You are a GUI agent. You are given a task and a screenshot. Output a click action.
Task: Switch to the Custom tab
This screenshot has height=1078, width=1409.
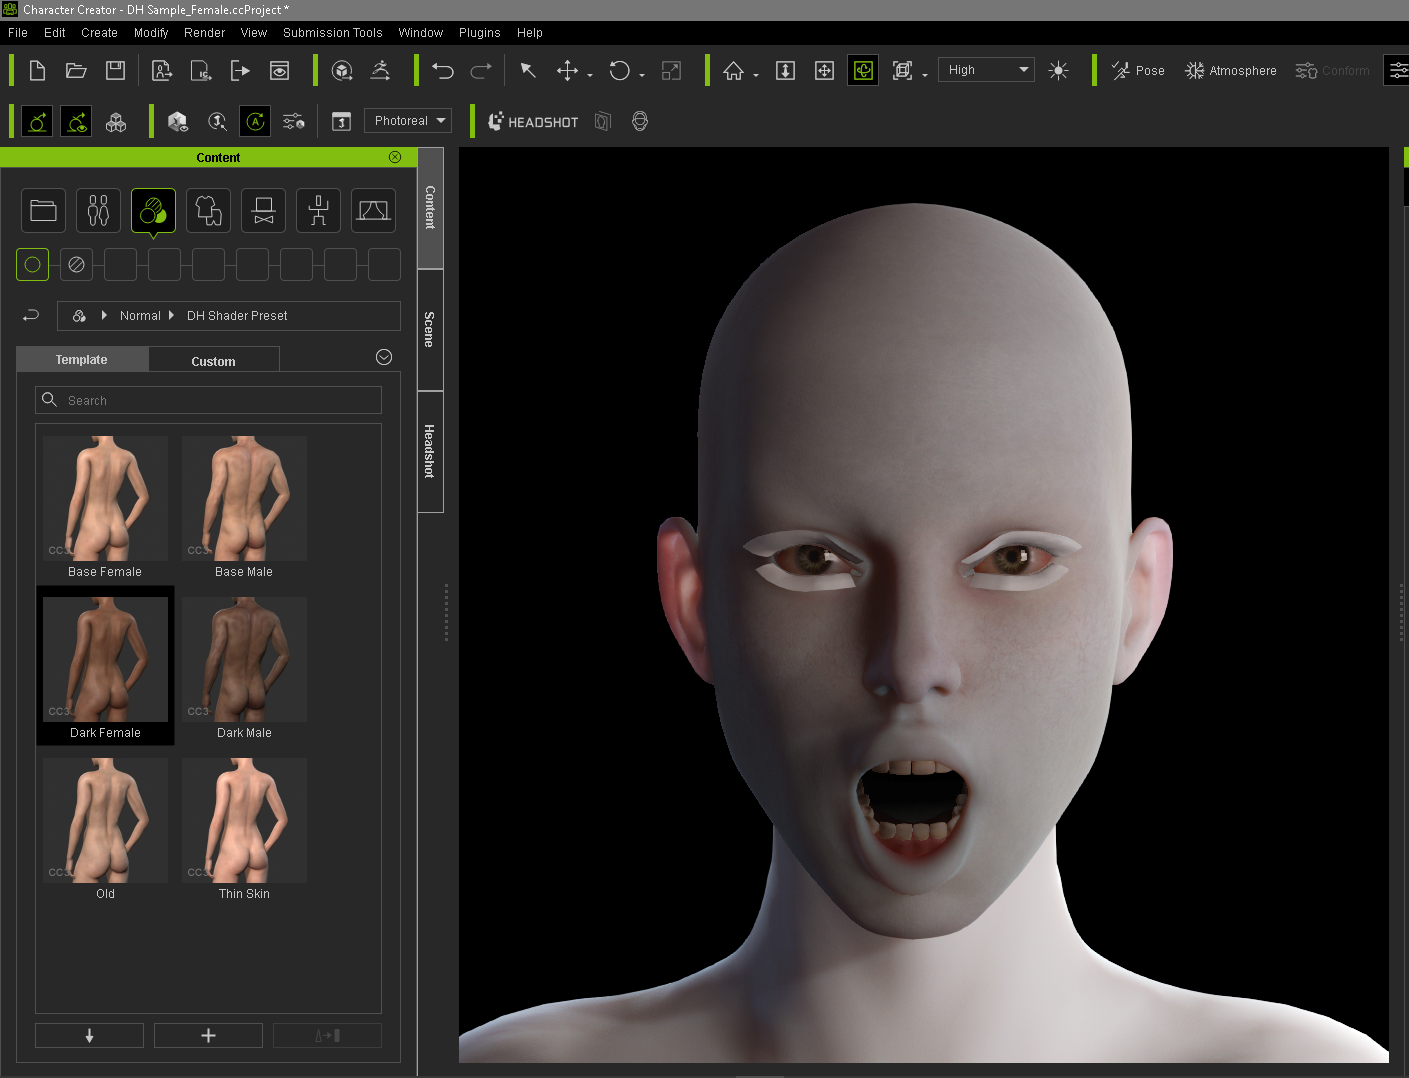click(214, 361)
